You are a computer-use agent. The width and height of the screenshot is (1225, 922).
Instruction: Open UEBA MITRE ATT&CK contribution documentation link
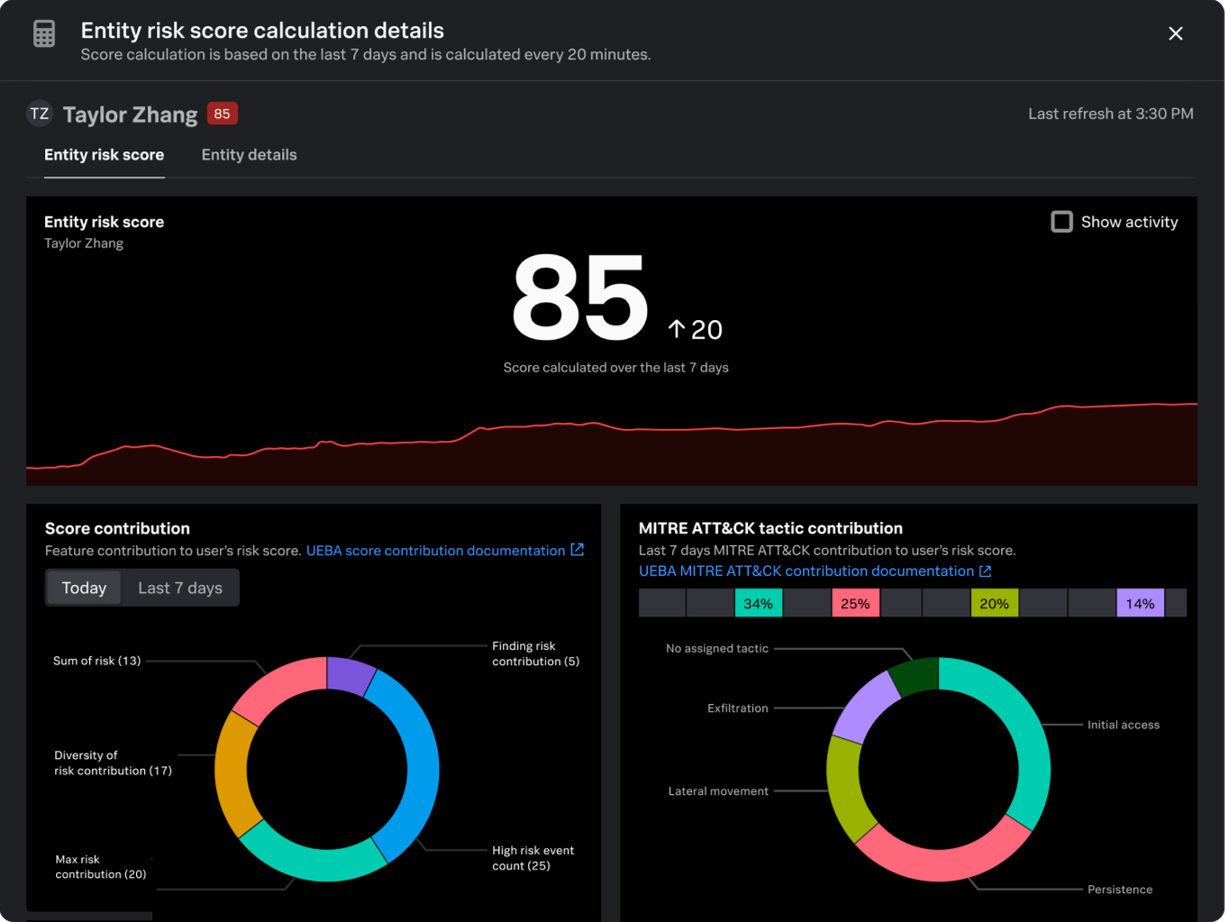click(806, 571)
